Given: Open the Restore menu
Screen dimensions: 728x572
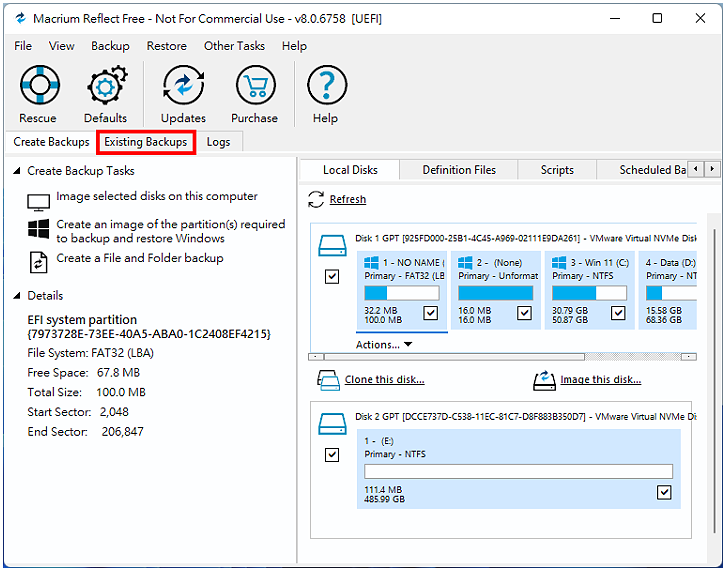Looking at the screenshot, I should click(x=167, y=46).
